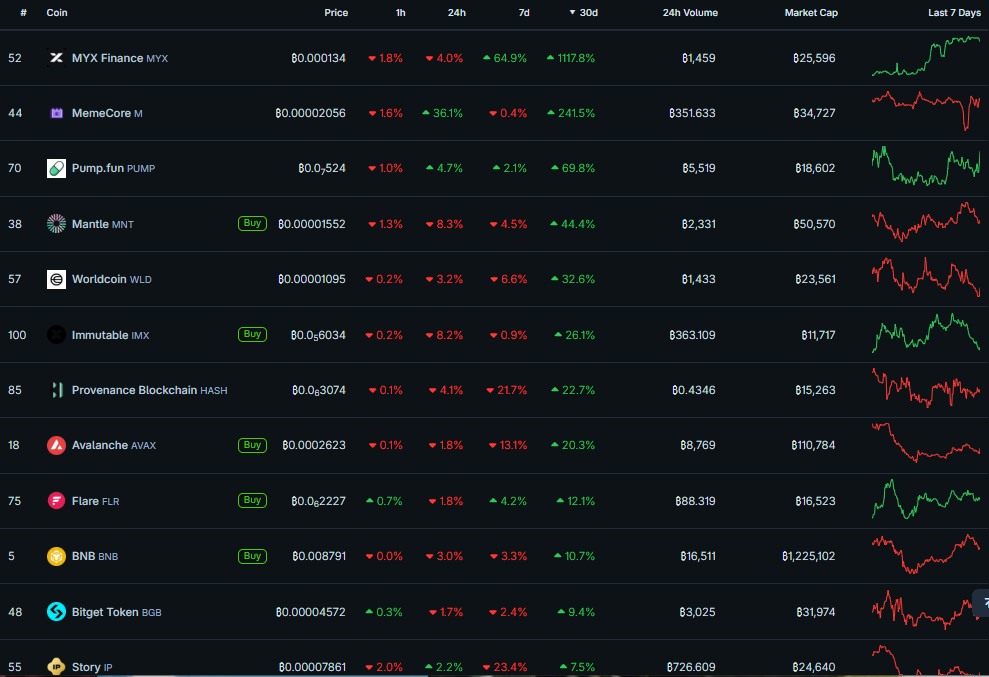Open the Story IP link

coord(92,667)
